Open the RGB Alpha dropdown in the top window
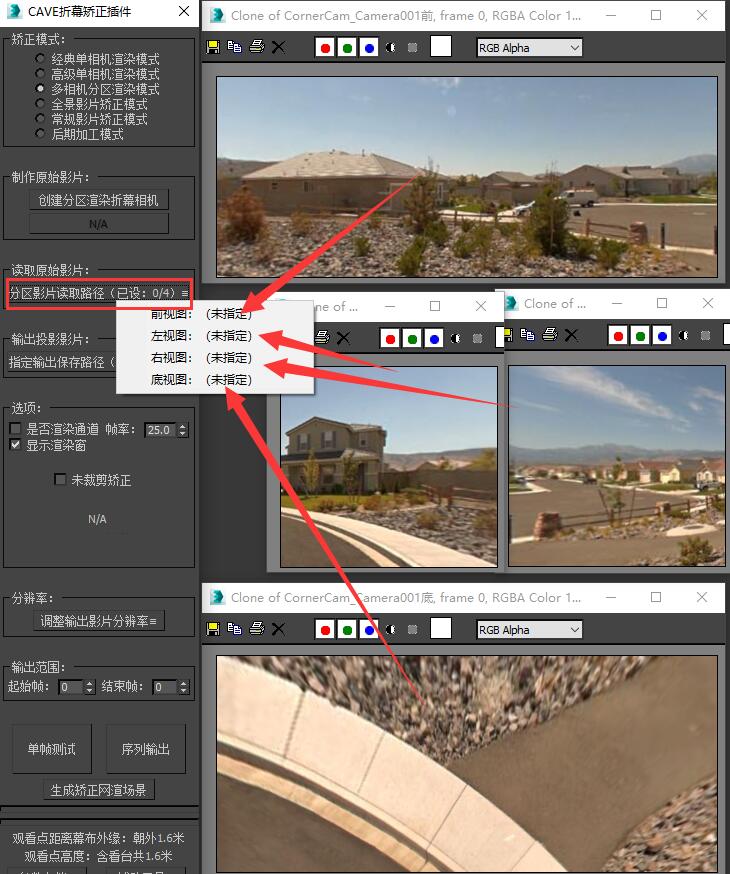 [x=529, y=47]
